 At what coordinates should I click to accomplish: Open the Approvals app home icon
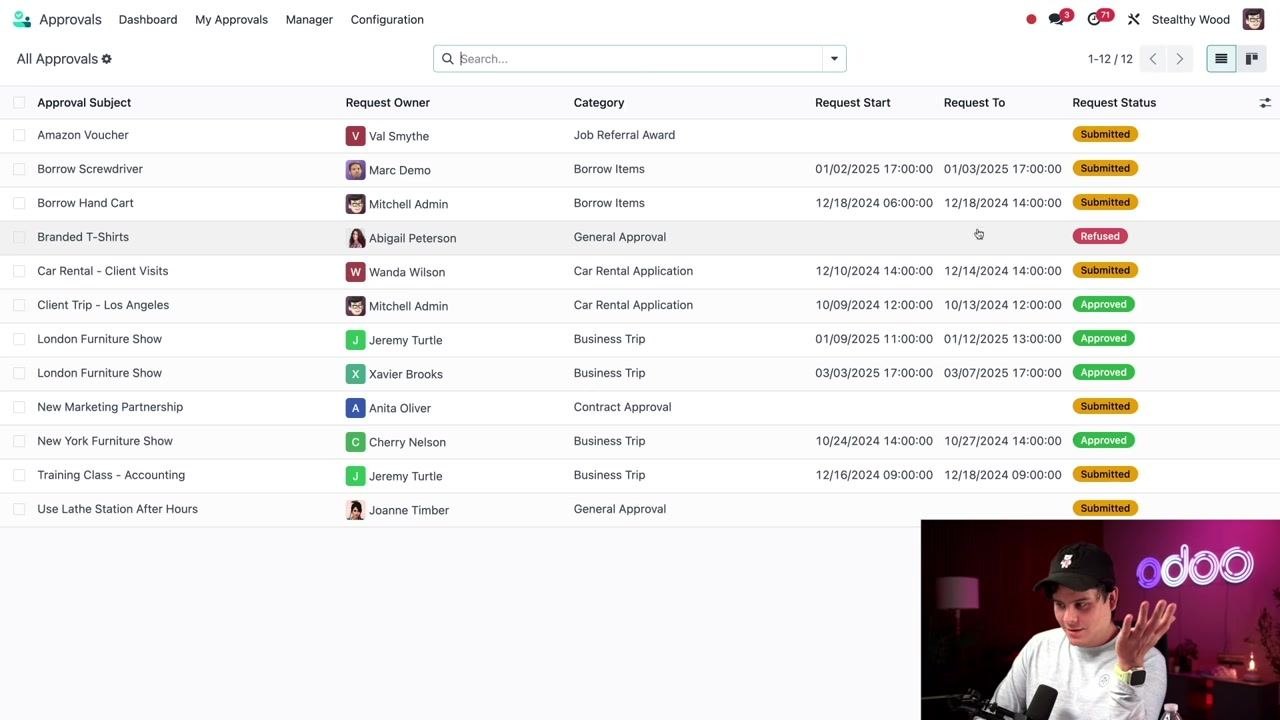click(x=22, y=19)
